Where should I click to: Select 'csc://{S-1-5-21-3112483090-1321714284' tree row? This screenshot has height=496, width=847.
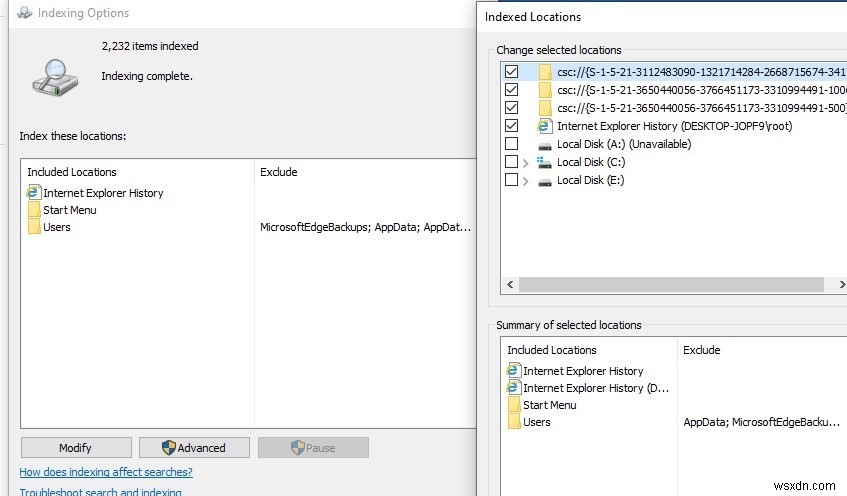702,72
